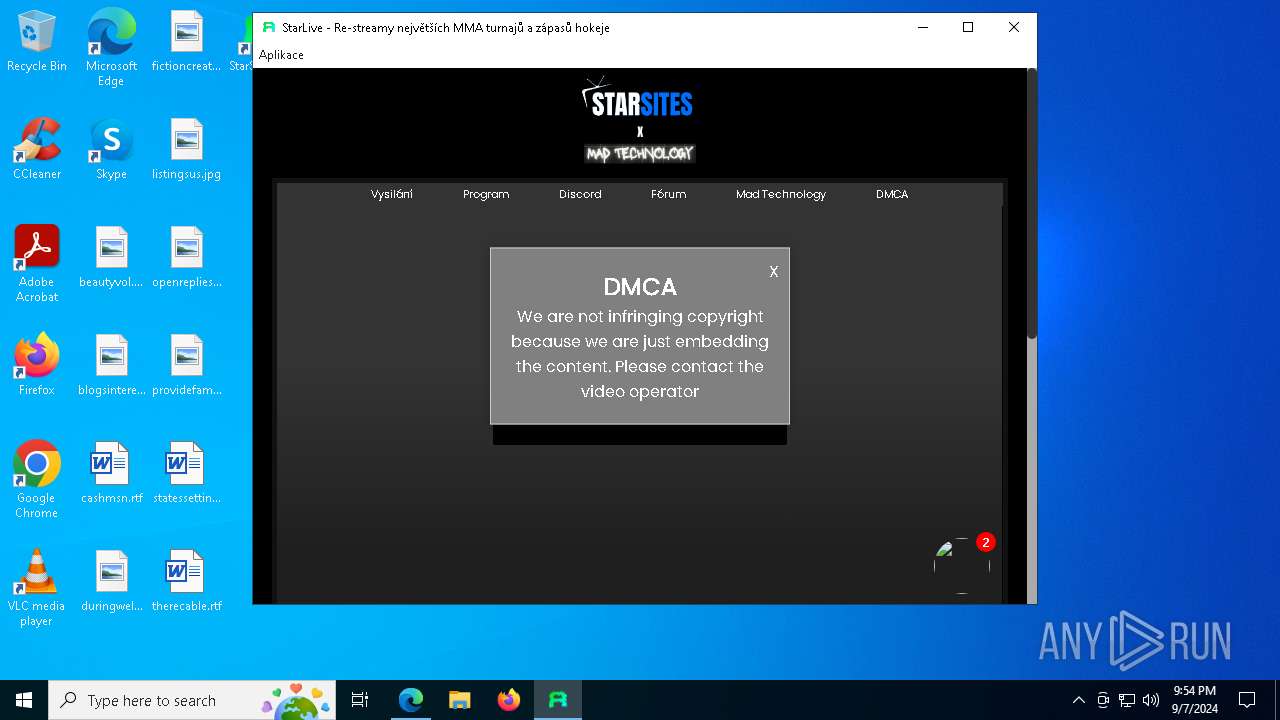
Task: Open the Mad Technology nav link
Action: (781, 194)
